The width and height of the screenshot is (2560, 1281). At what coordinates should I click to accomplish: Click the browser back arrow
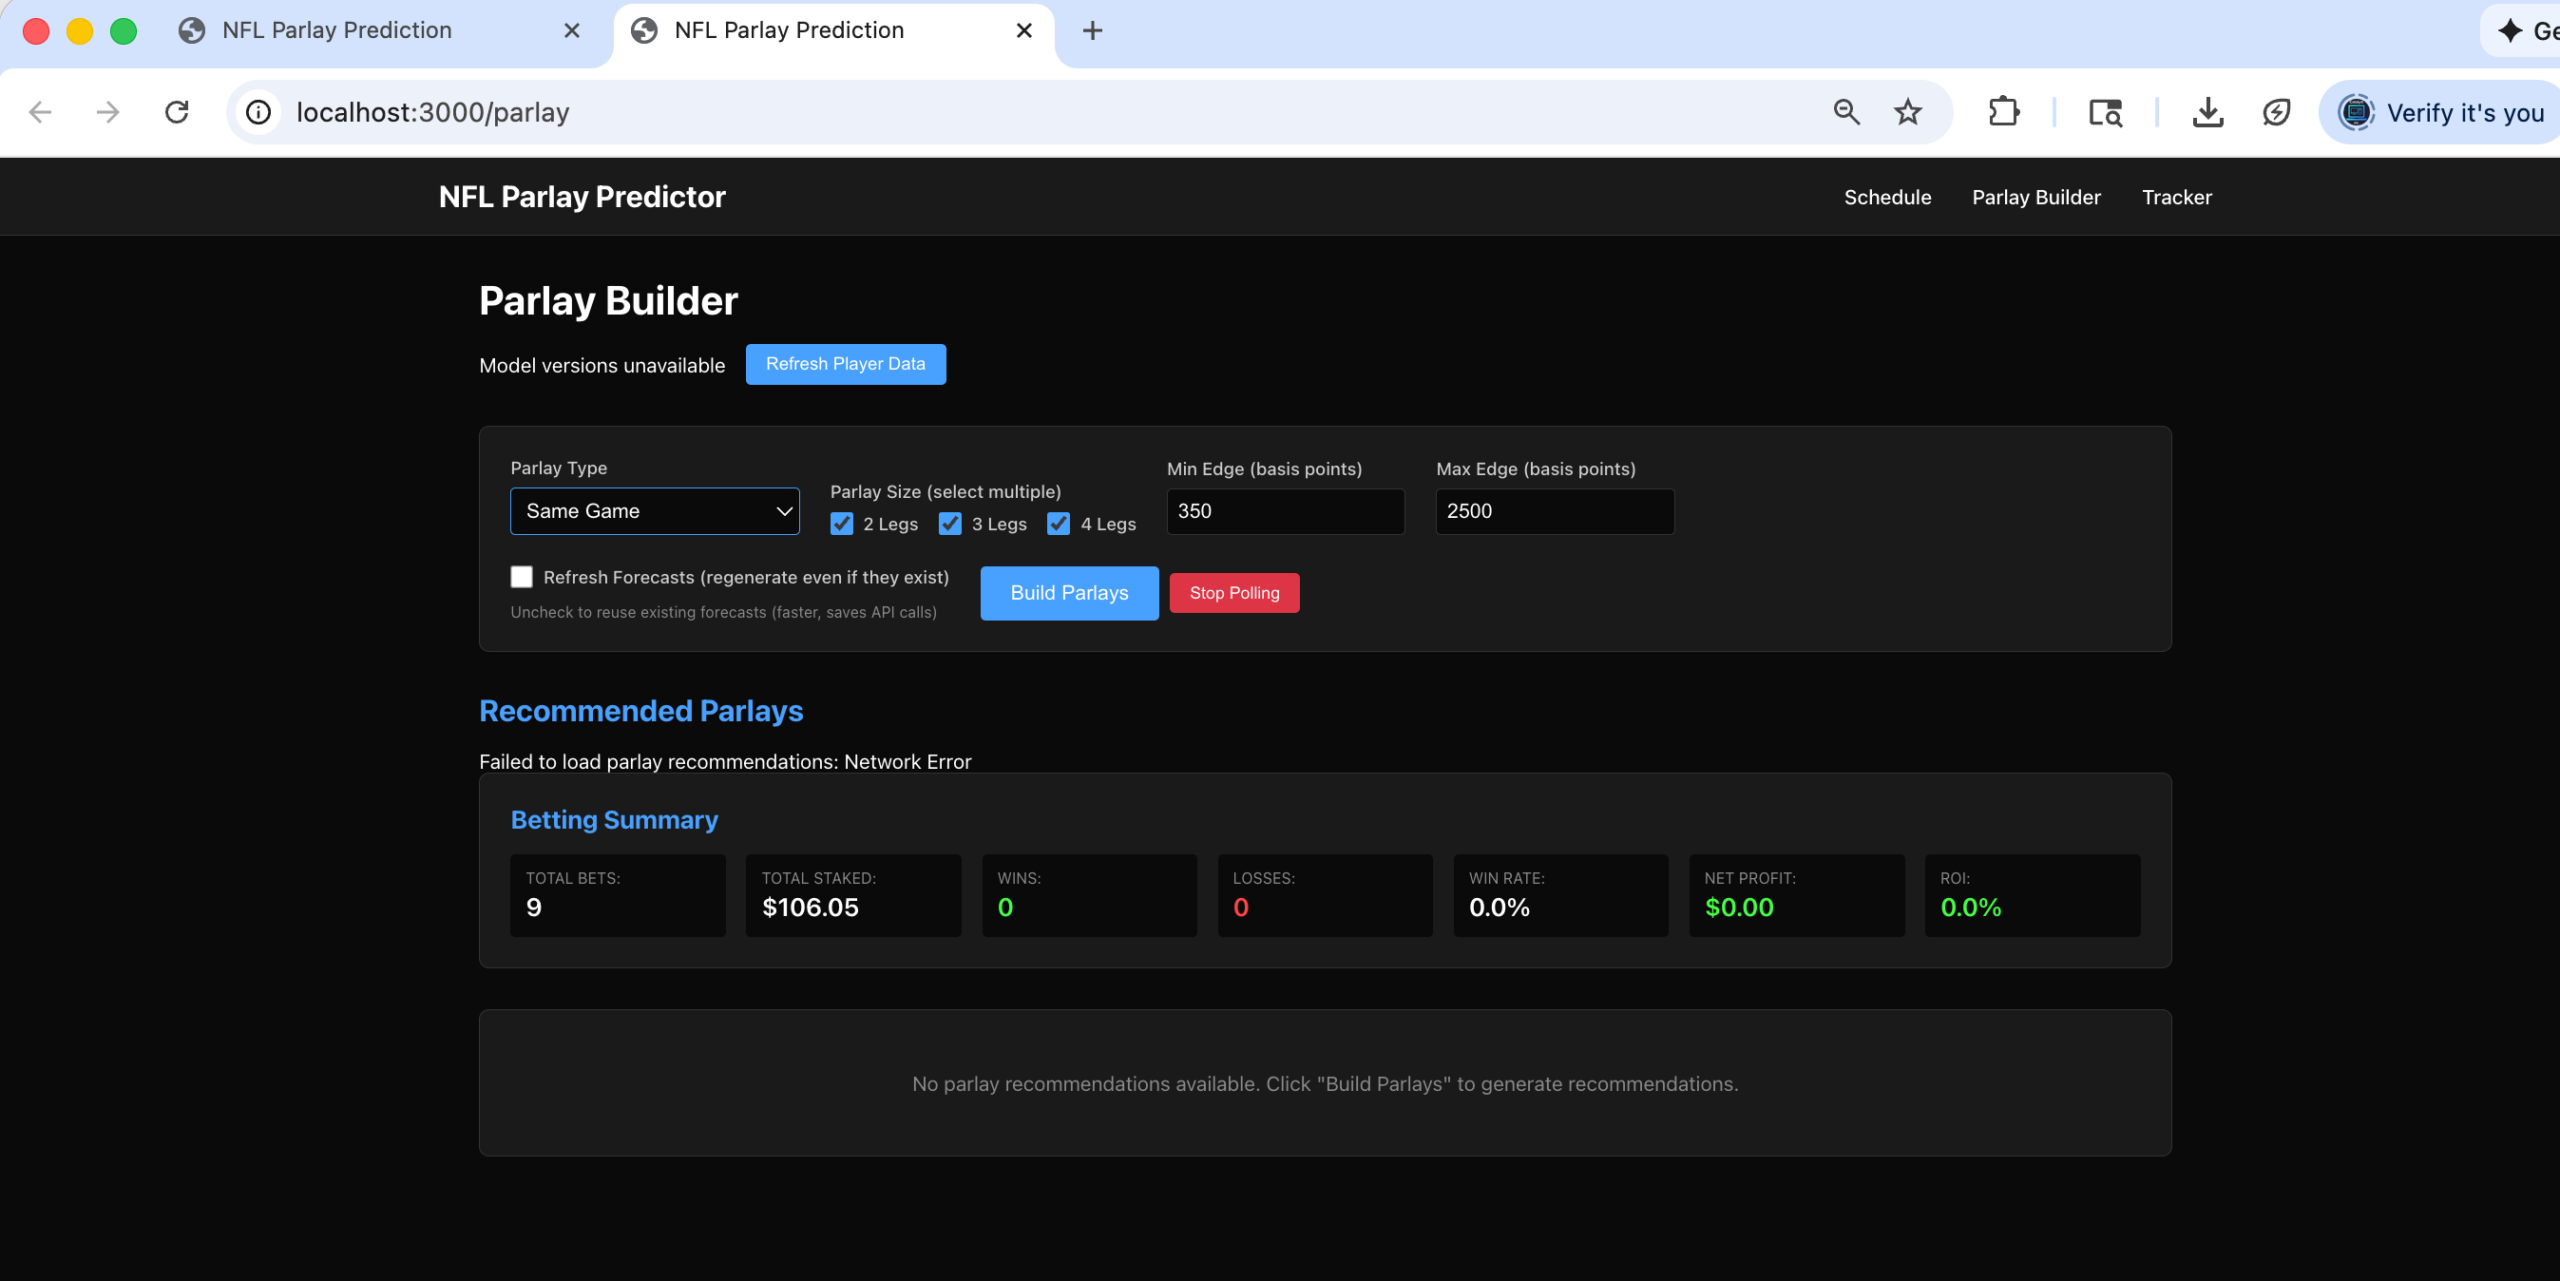pos(40,112)
